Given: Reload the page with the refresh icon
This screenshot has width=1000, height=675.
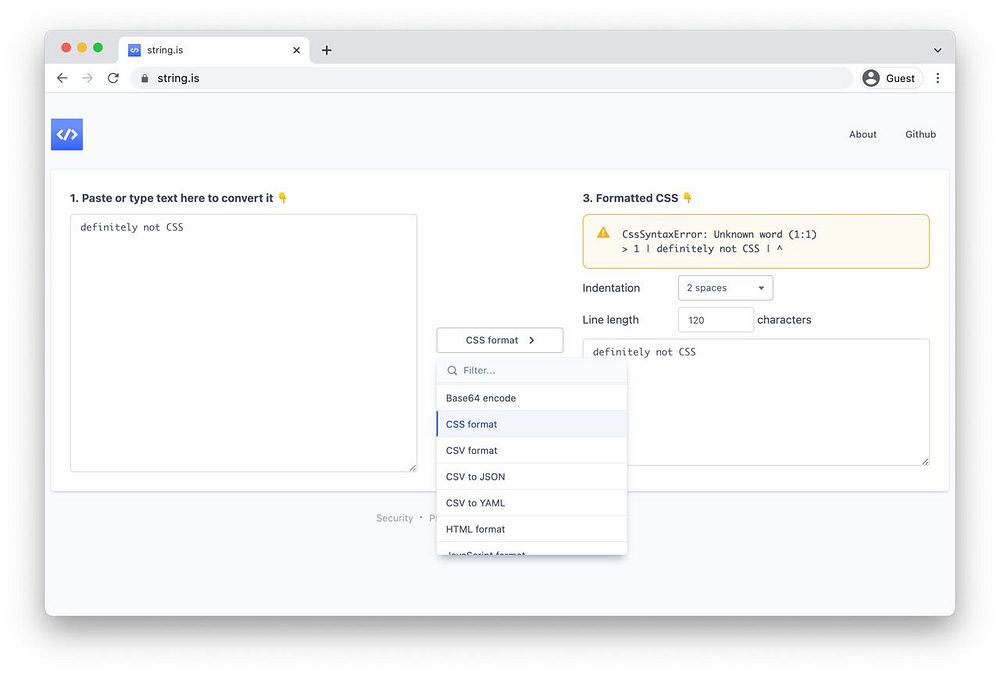Looking at the screenshot, I should [113, 78].
